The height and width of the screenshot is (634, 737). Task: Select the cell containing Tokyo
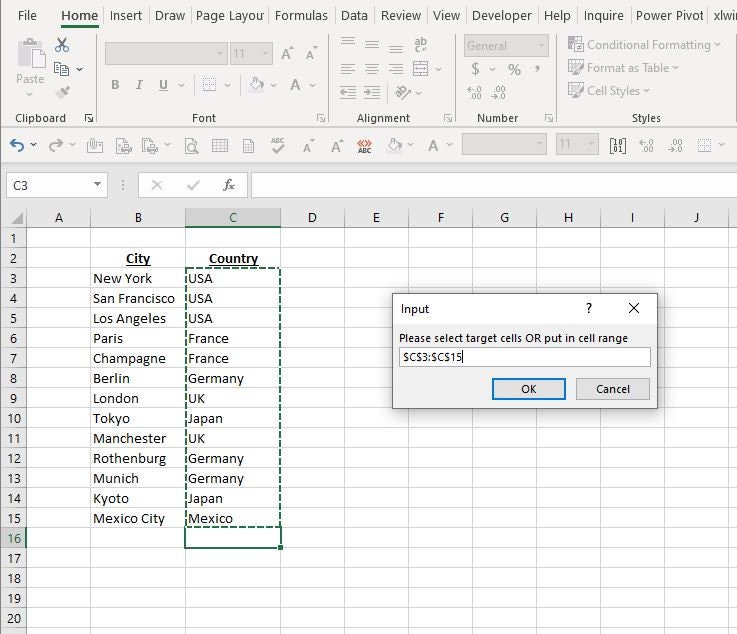(x=138, y=418)
